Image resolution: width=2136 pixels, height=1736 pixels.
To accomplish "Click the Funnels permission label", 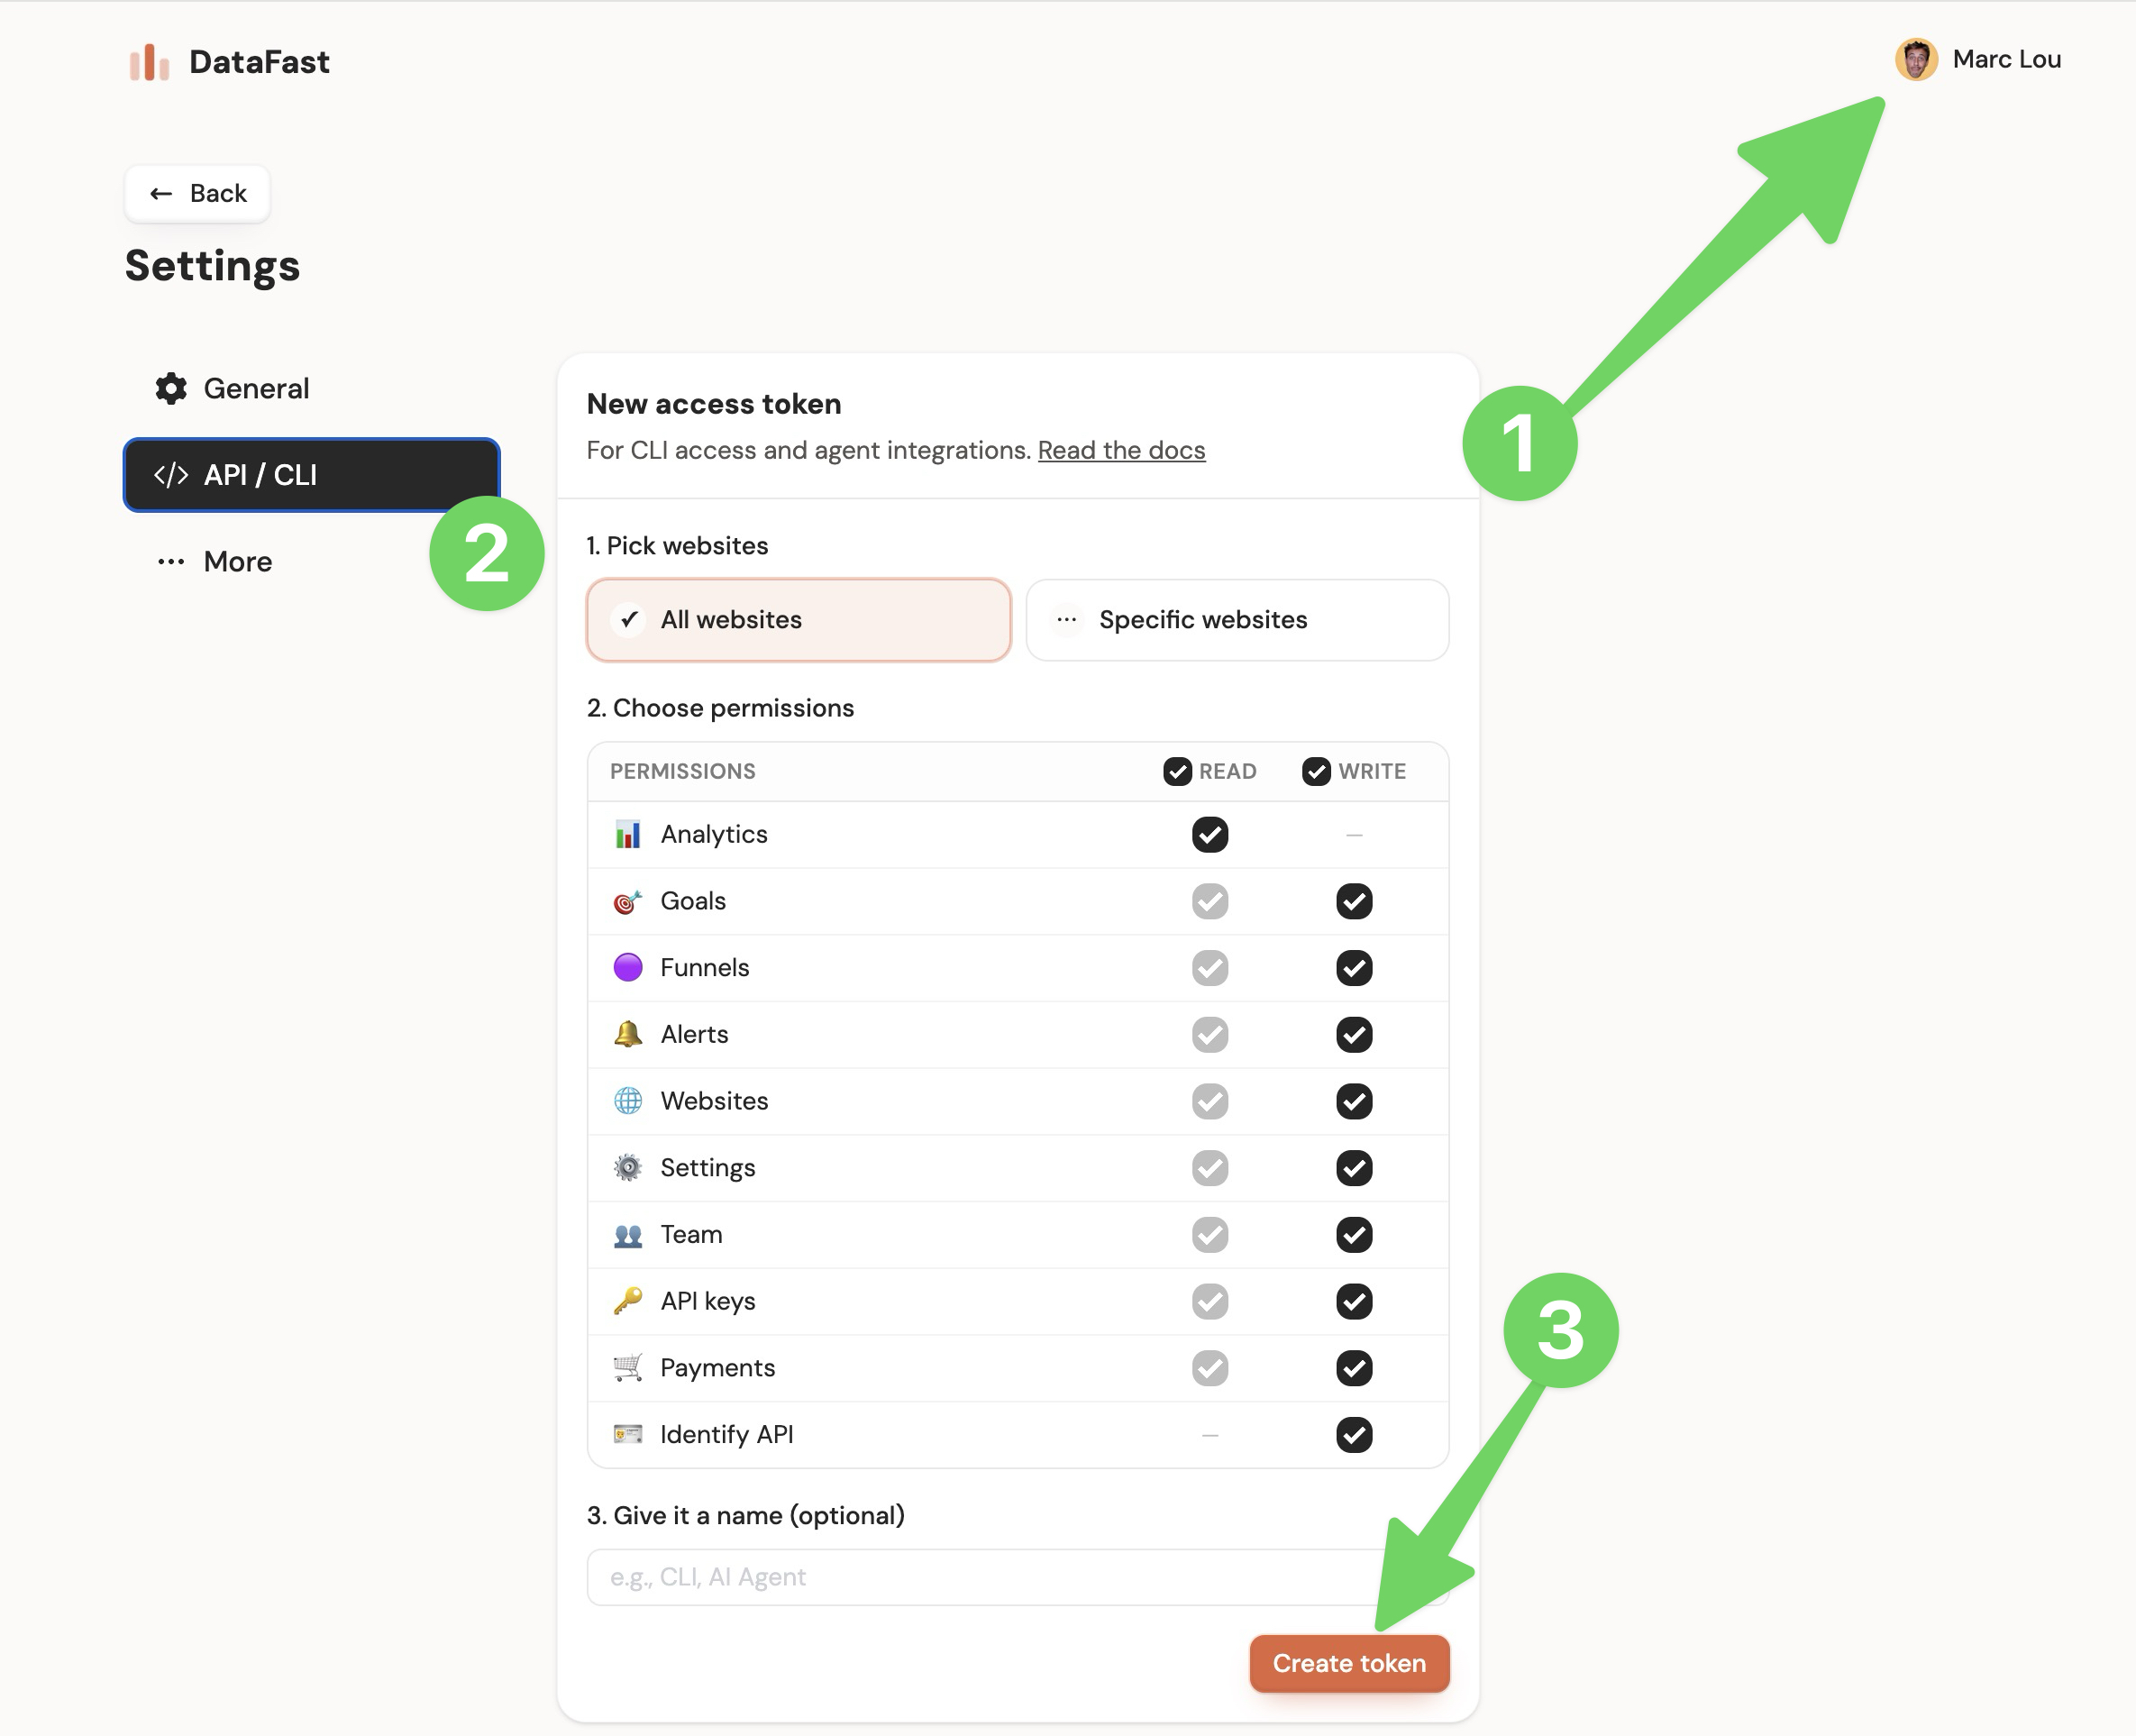I will pyautogui.click(x=705, y=967).
